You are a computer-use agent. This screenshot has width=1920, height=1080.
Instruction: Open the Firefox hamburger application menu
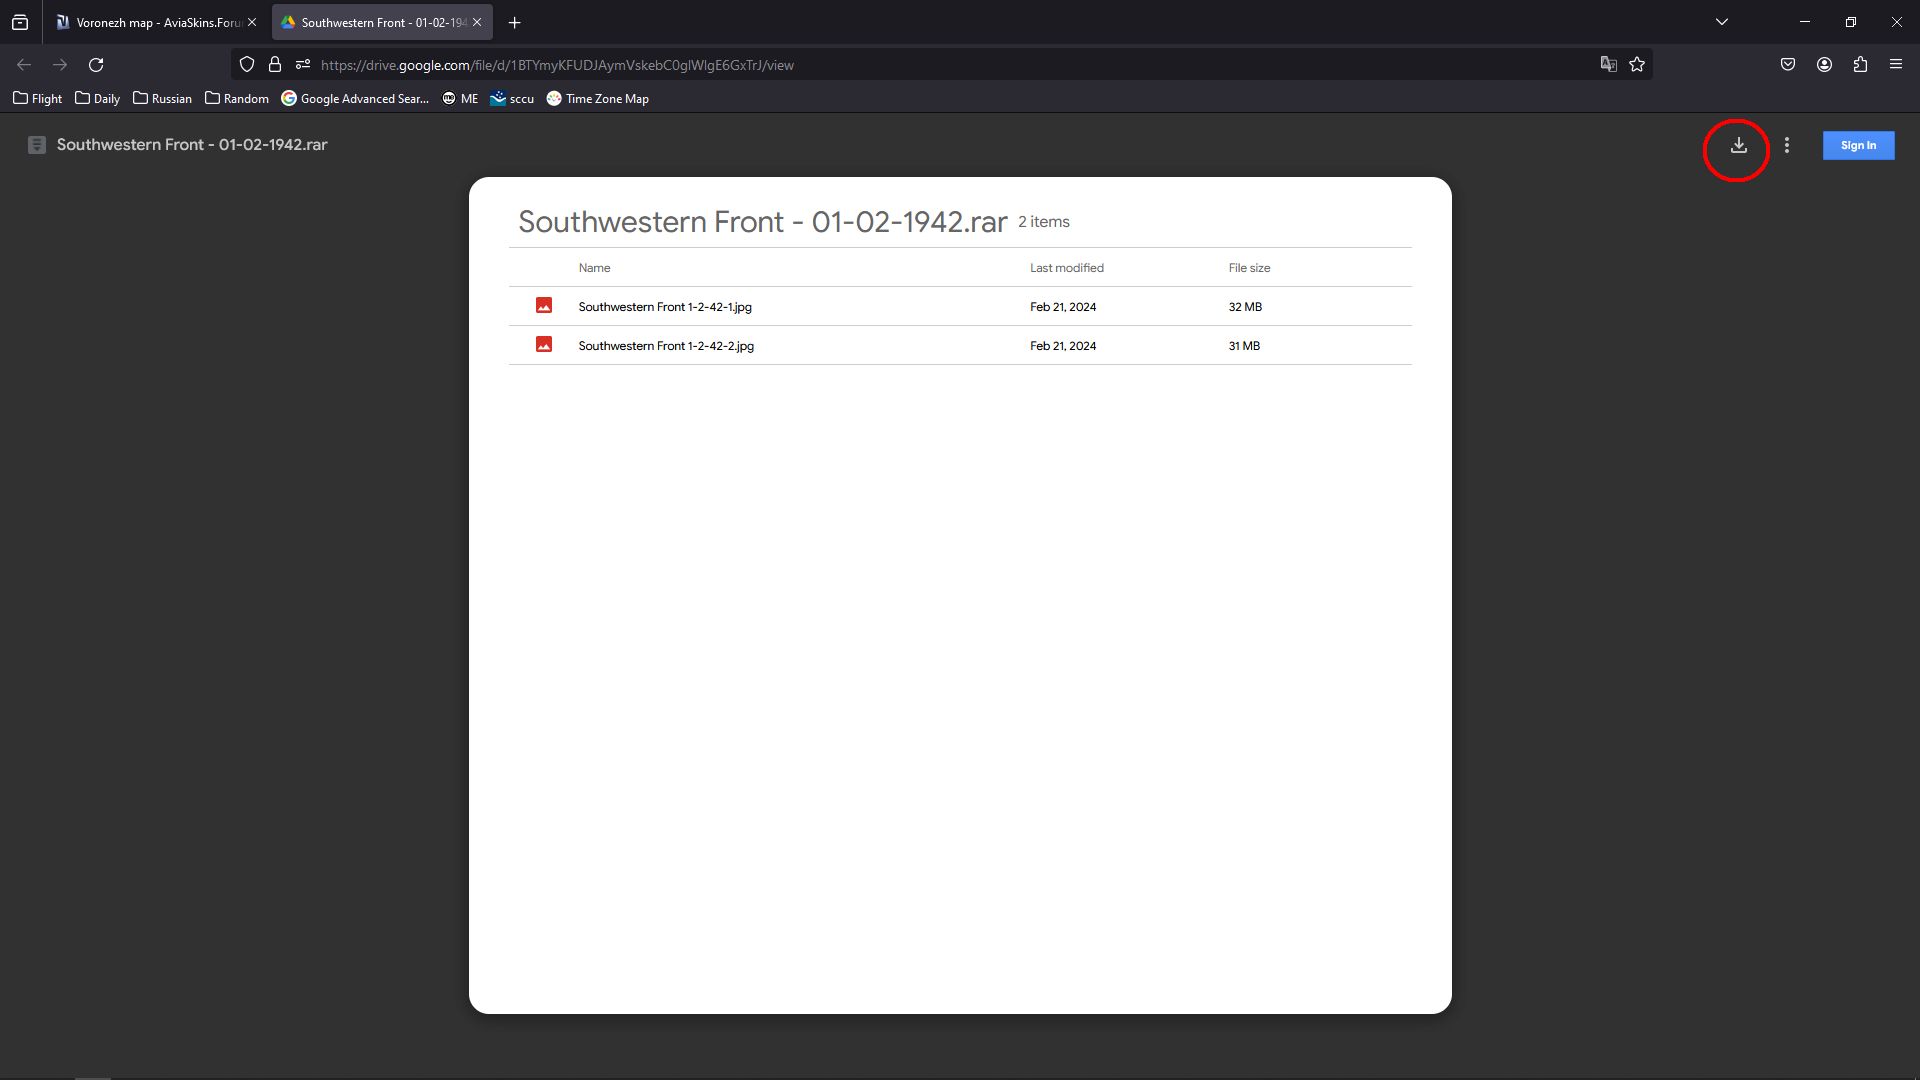1896,65
